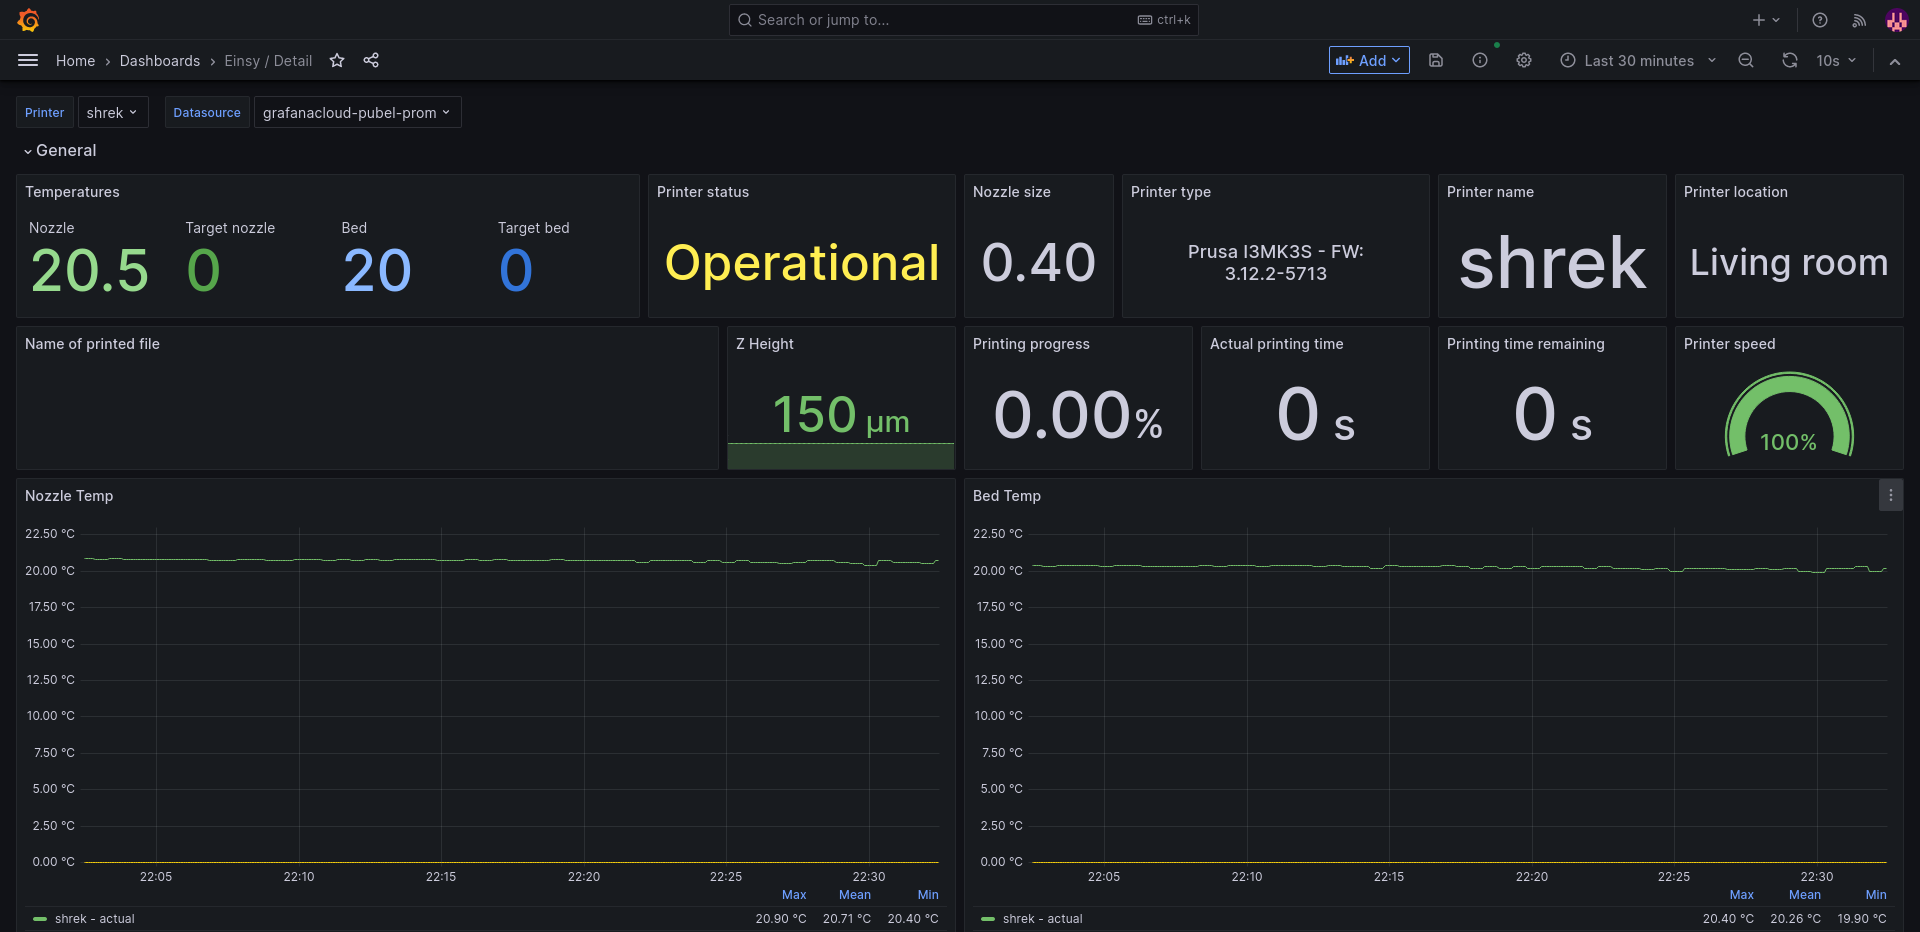This screenshot has width=1920, height=932.
Task: Open the hamburger navigation menu
Action: pyautogui.click(x=28, y=61)
